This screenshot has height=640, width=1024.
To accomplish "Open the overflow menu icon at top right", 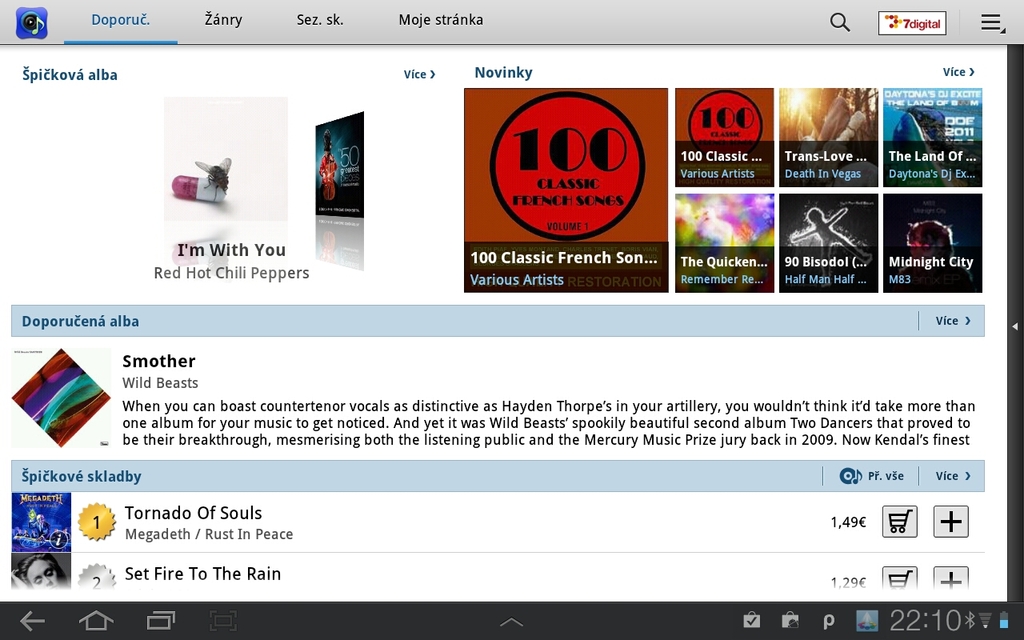I will coord(992,23).
